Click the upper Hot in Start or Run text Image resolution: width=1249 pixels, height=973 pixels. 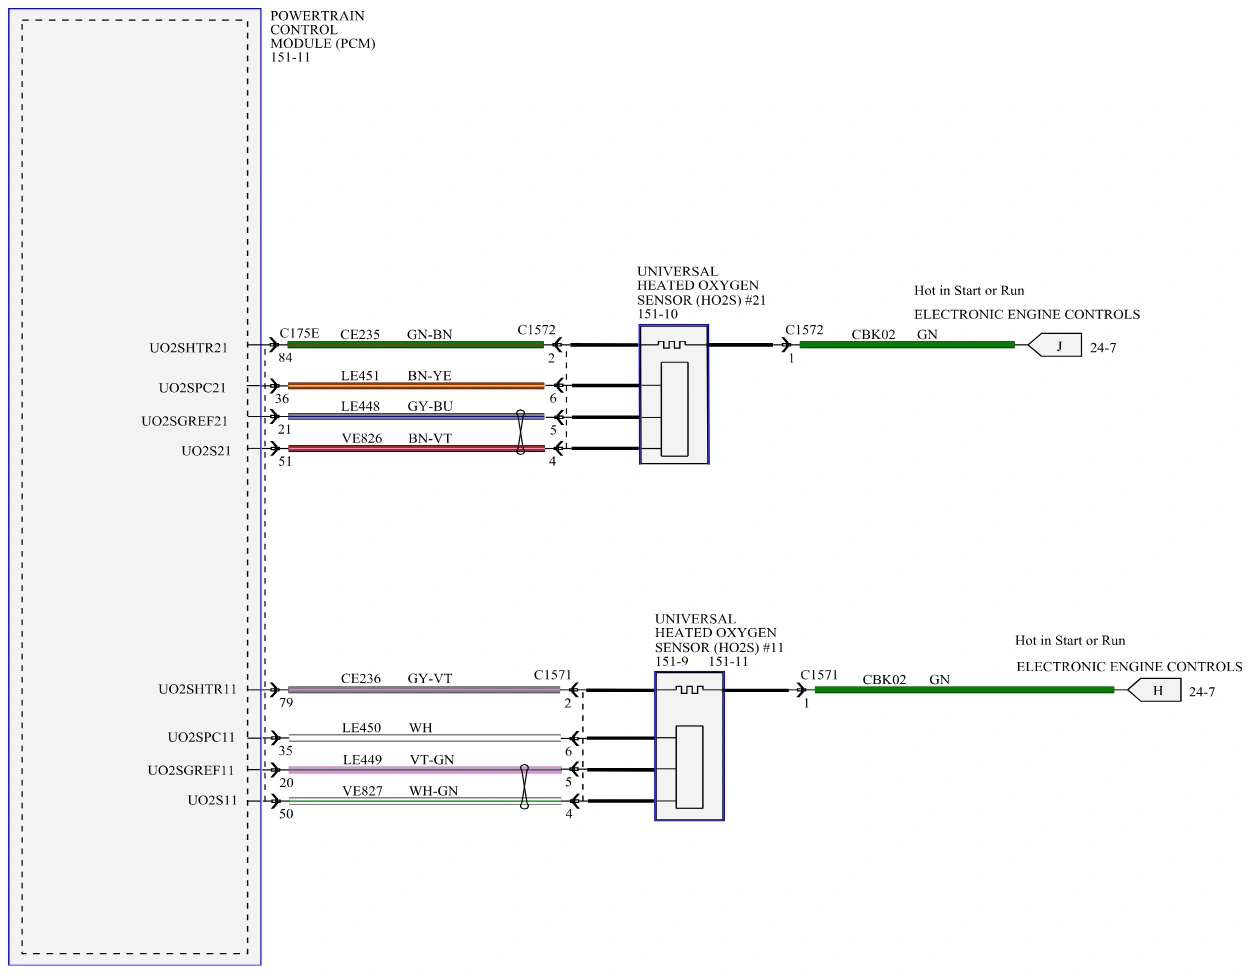pyautogui.click(x=969, y=291)
